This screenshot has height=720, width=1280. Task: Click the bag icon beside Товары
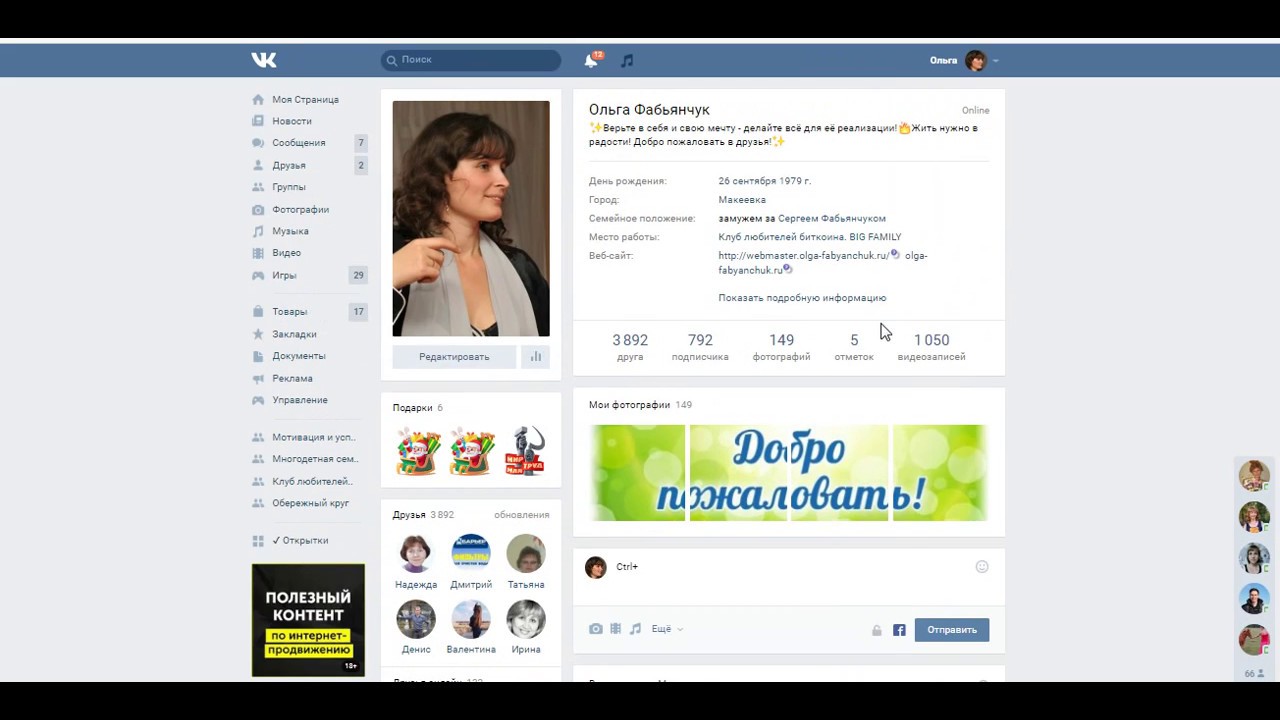pyautogui.click(x=258, y=312)
